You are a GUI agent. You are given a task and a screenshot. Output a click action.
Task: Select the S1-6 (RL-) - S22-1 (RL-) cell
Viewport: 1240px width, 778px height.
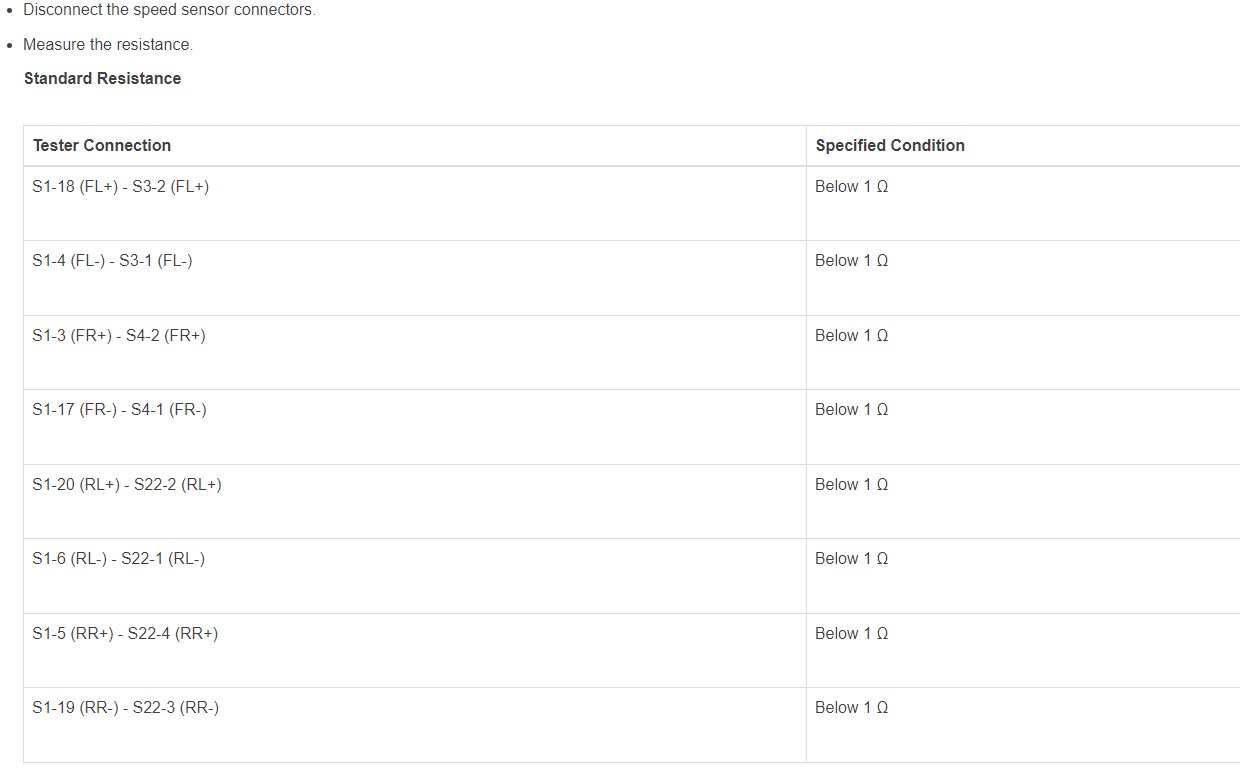pyautogui.click(x=414, y=576)
